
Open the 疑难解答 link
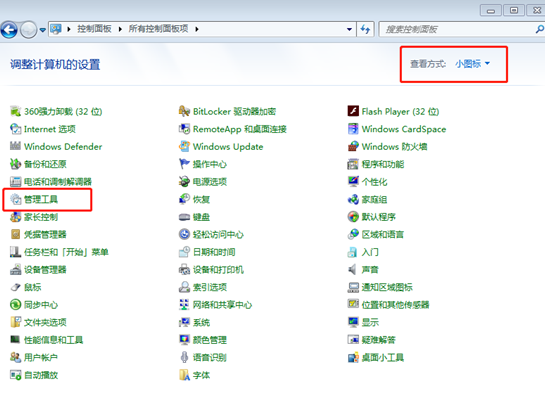pos(379,340)
